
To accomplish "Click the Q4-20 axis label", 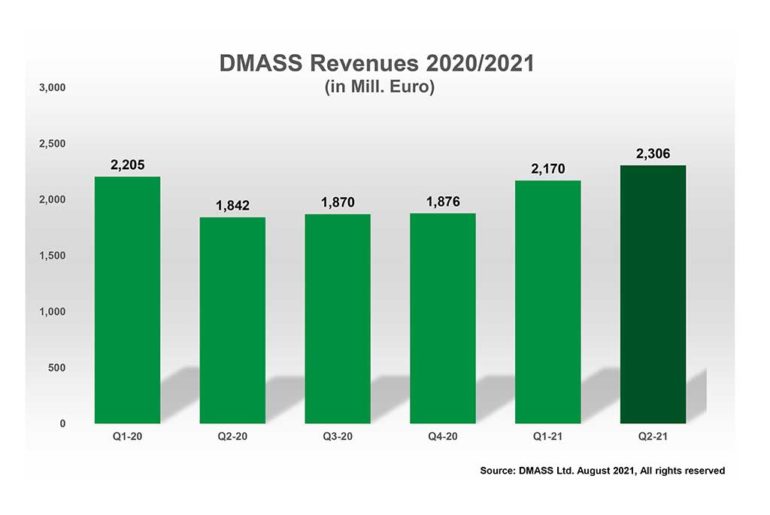I will (442, 436).
